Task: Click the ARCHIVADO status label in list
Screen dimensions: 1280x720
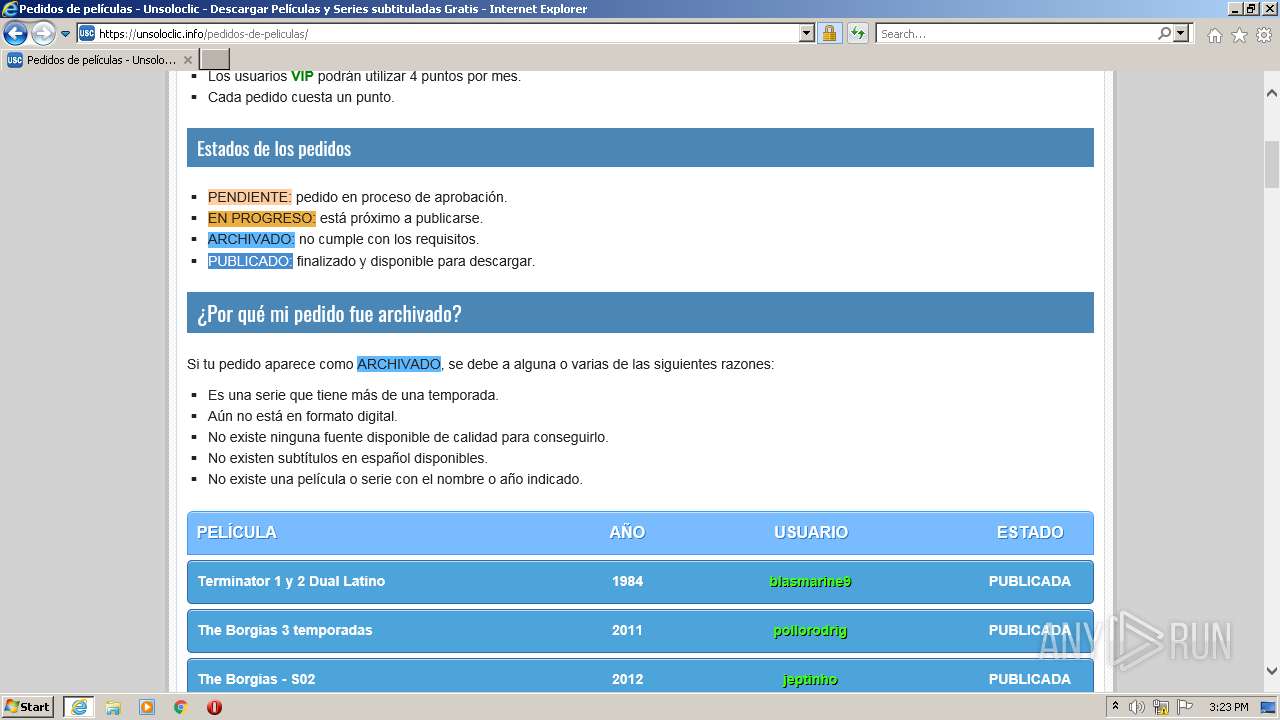Action: (x=251, y=239)
